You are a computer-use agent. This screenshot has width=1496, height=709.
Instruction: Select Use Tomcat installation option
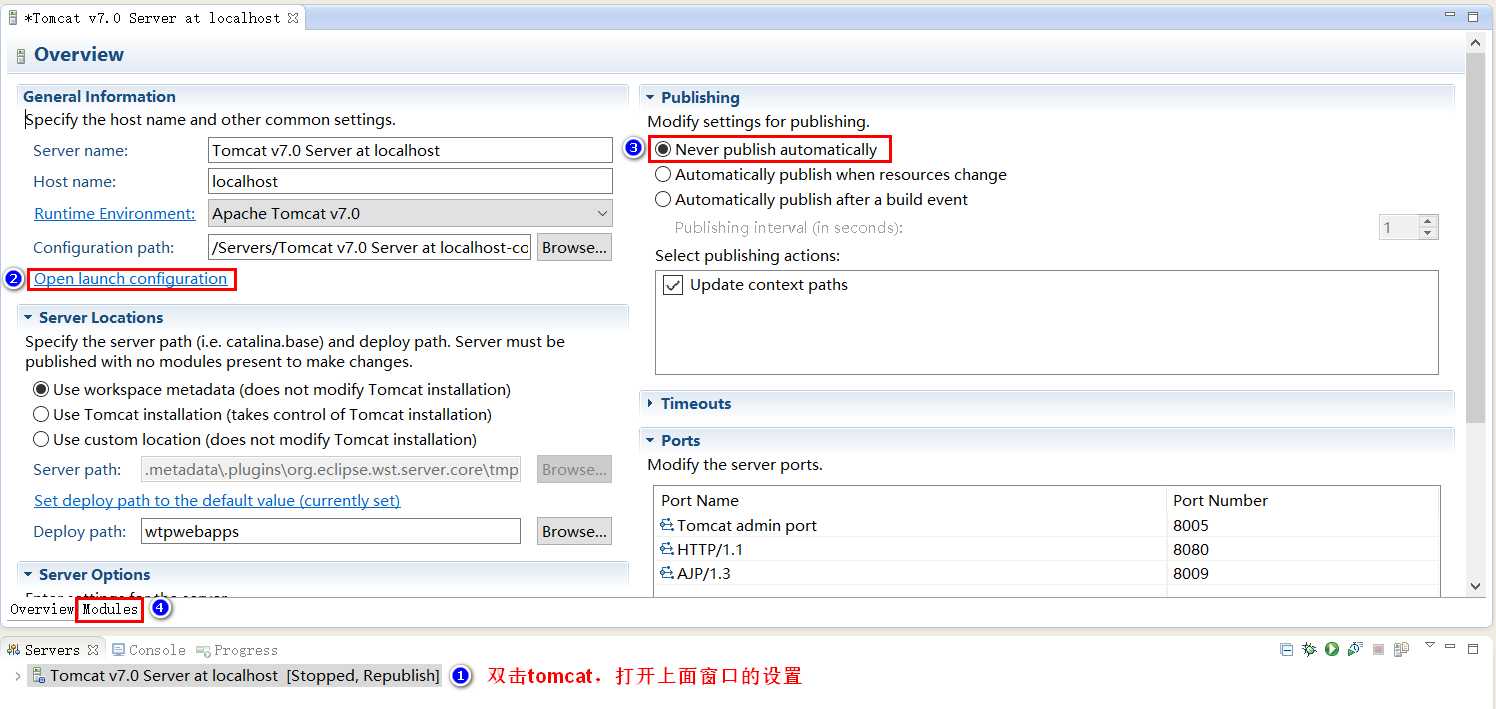(x=41, y=414)
